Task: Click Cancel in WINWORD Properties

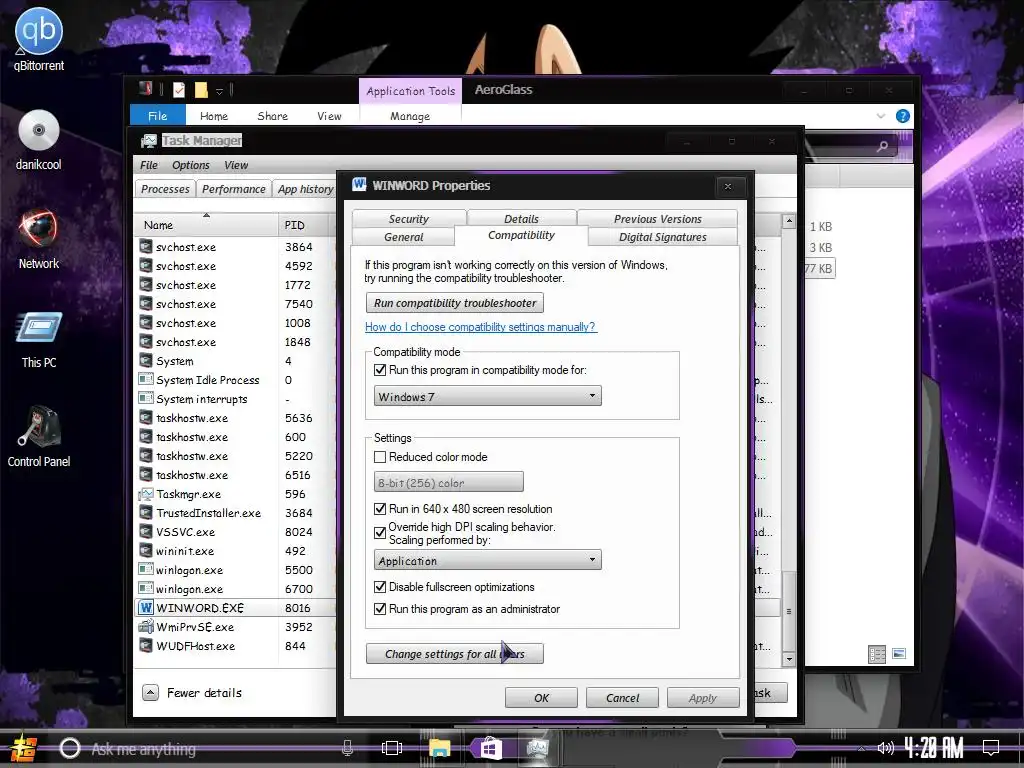Action: (622, 698)
